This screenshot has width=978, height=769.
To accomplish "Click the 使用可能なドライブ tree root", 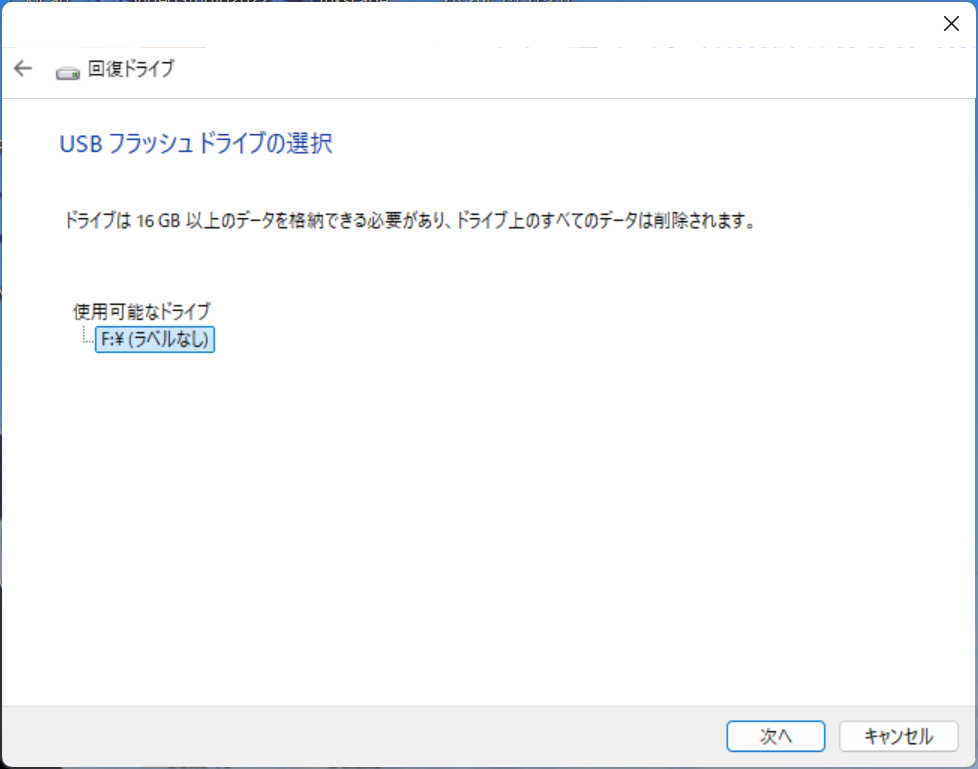I will [x=142, y=311].
